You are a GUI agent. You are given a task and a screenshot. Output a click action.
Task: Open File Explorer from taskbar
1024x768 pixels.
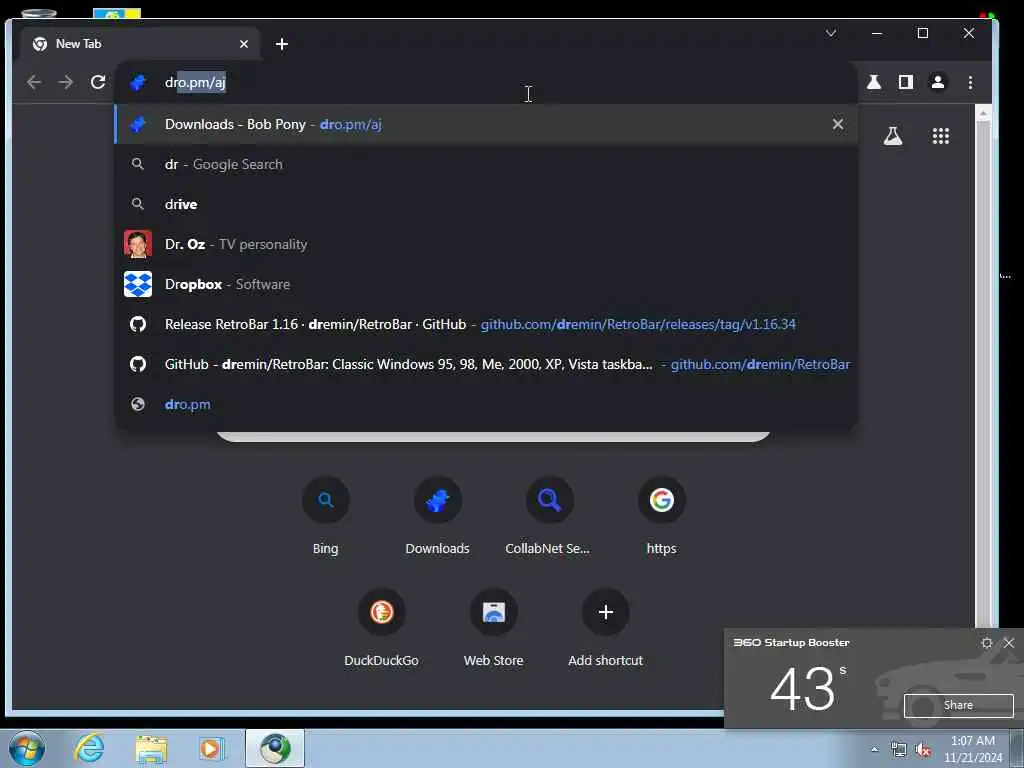(151, 748)
